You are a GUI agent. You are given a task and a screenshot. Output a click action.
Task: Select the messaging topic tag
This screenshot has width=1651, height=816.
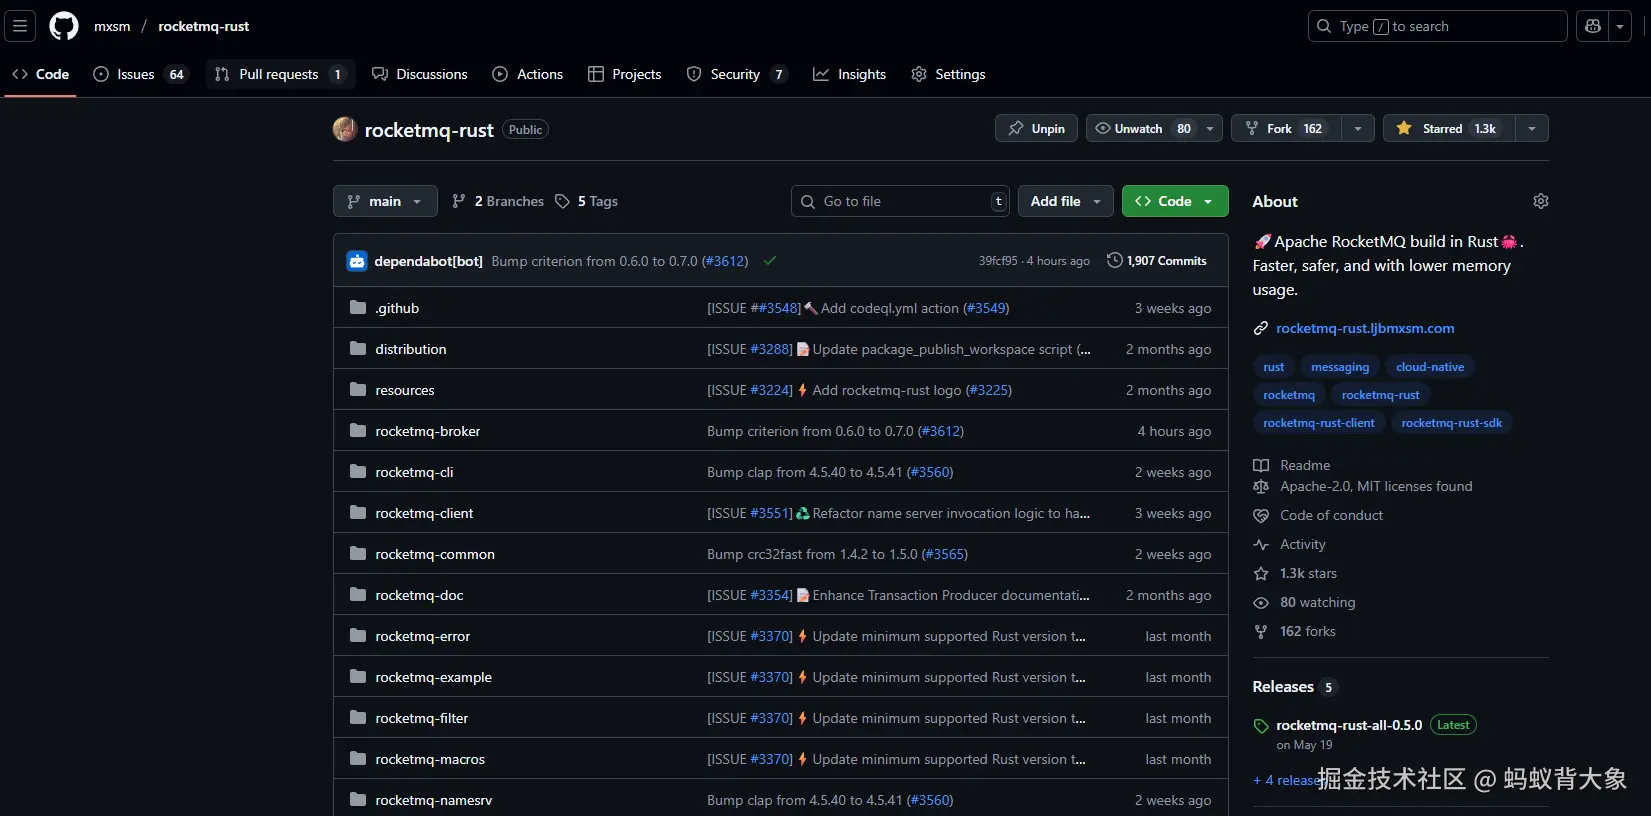[1340, 367]
